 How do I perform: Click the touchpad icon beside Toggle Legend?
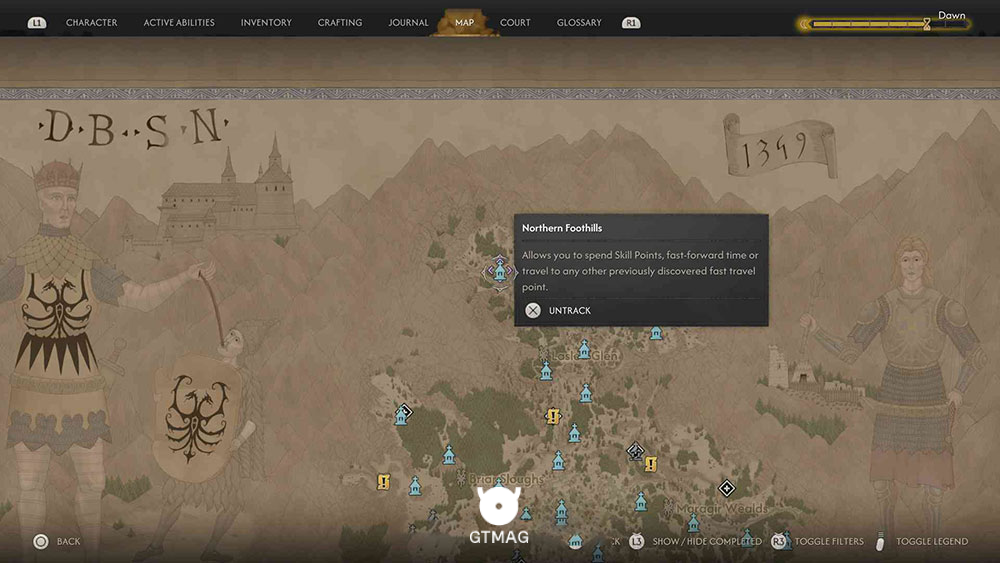pyautogui.click(x=881, y=541)
